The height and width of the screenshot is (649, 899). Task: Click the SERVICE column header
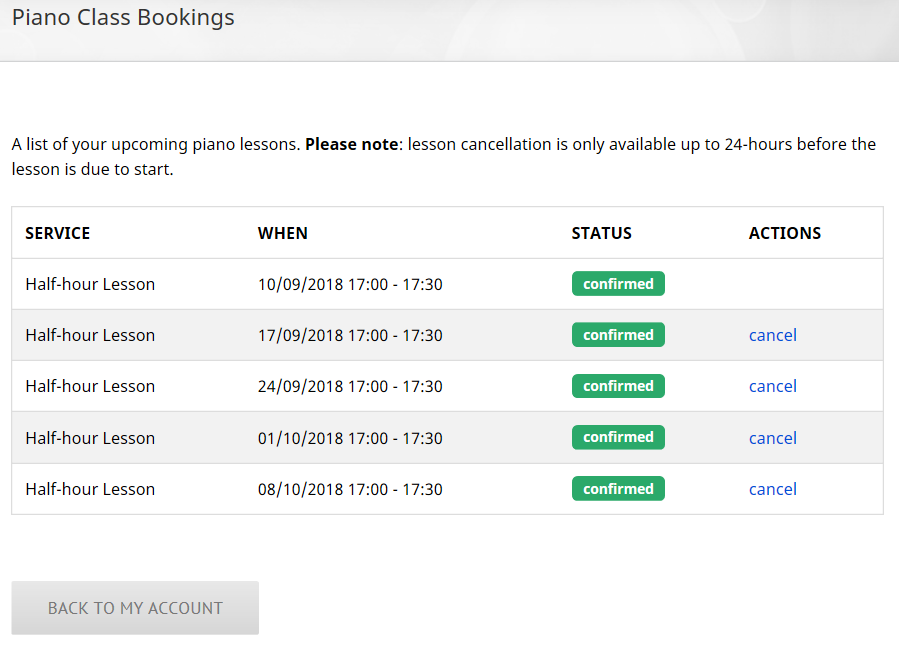pyautogui.click(x=57, y=232)
